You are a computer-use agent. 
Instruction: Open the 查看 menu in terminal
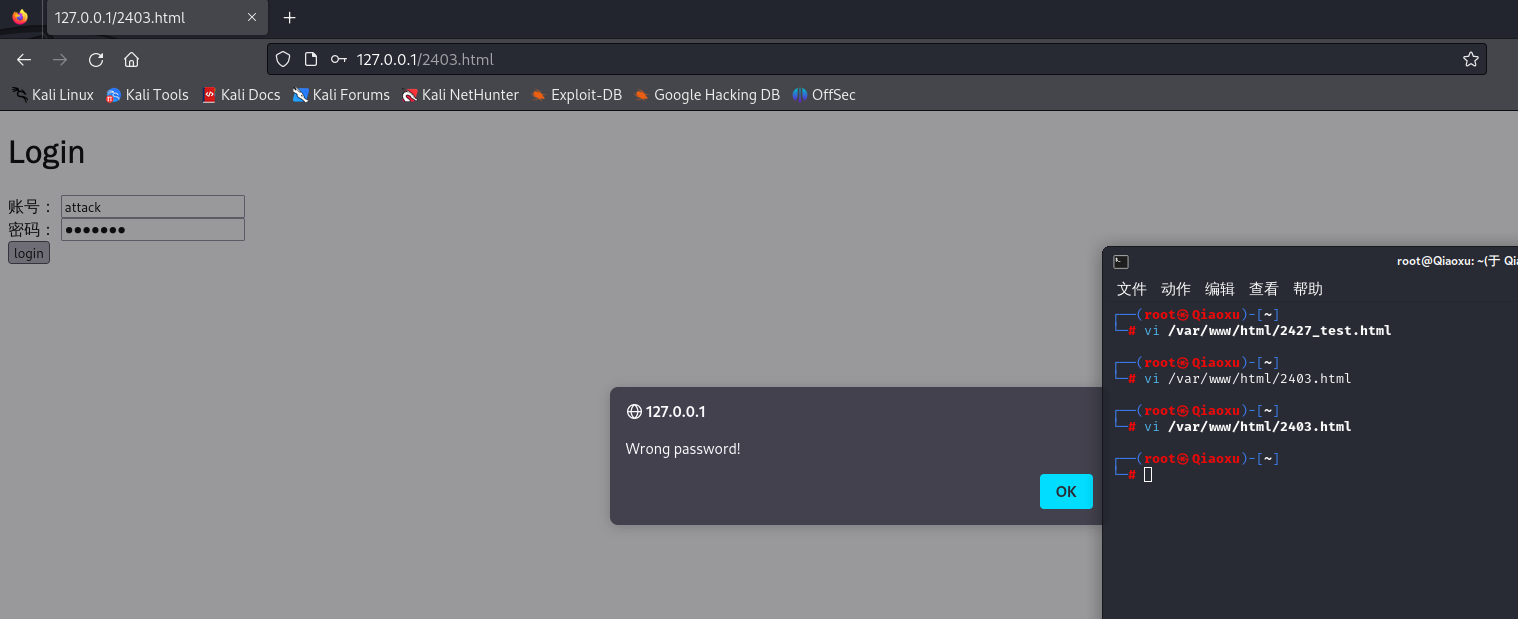[x=1263, y=289]
